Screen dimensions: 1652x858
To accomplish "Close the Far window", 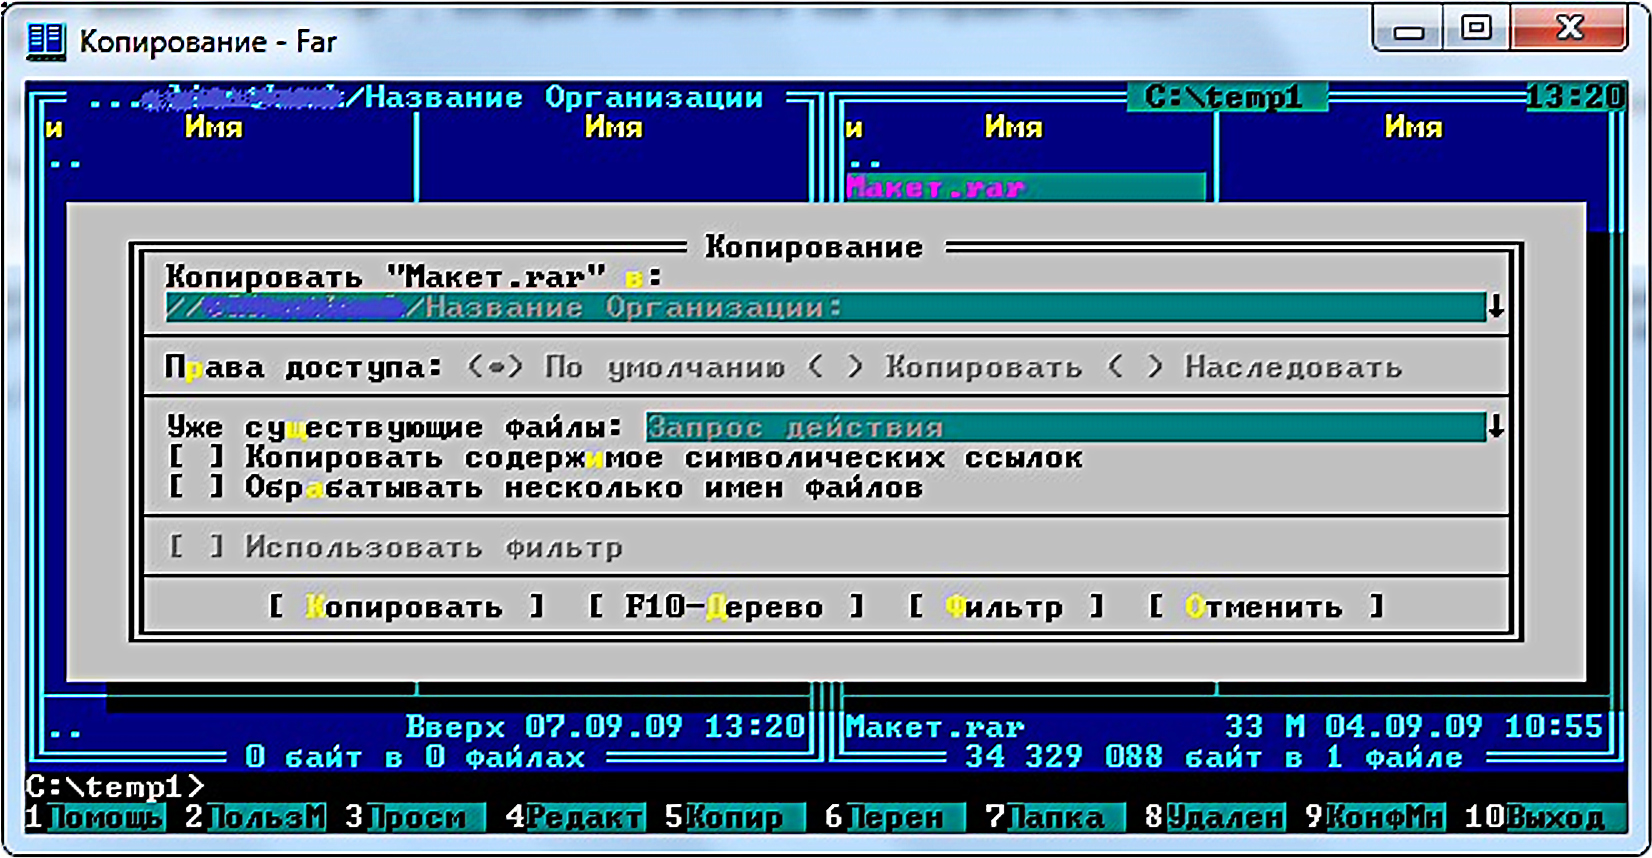I will [1571, 30].
